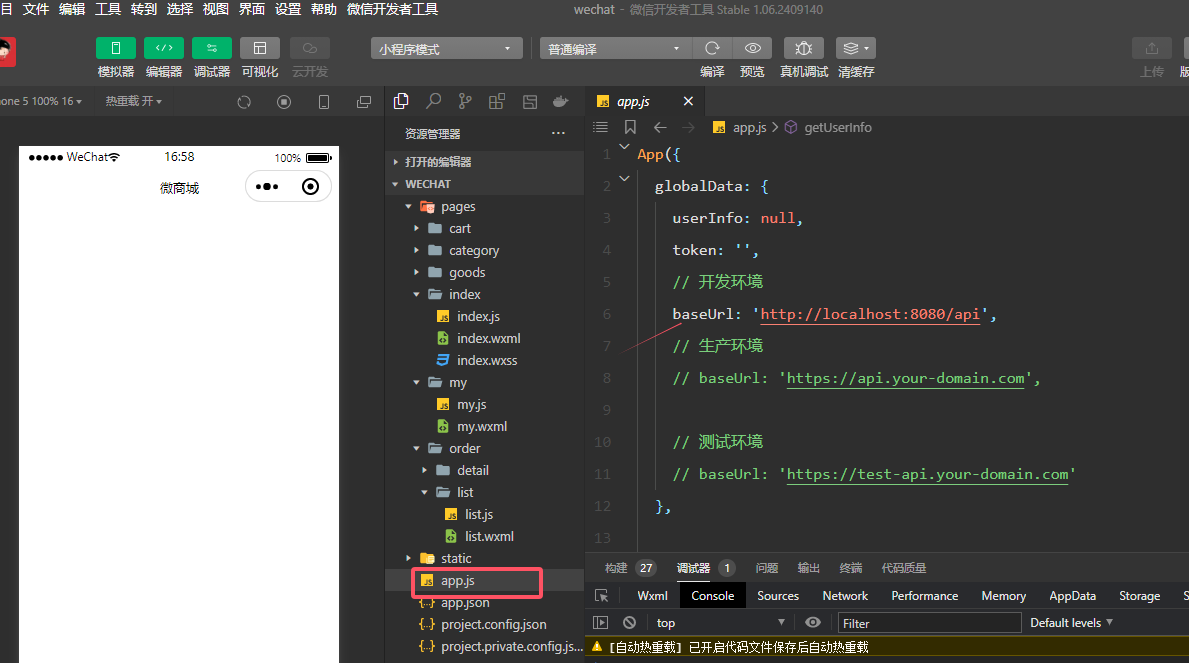Click the localhost:8080/api URL link

(870, 314)
